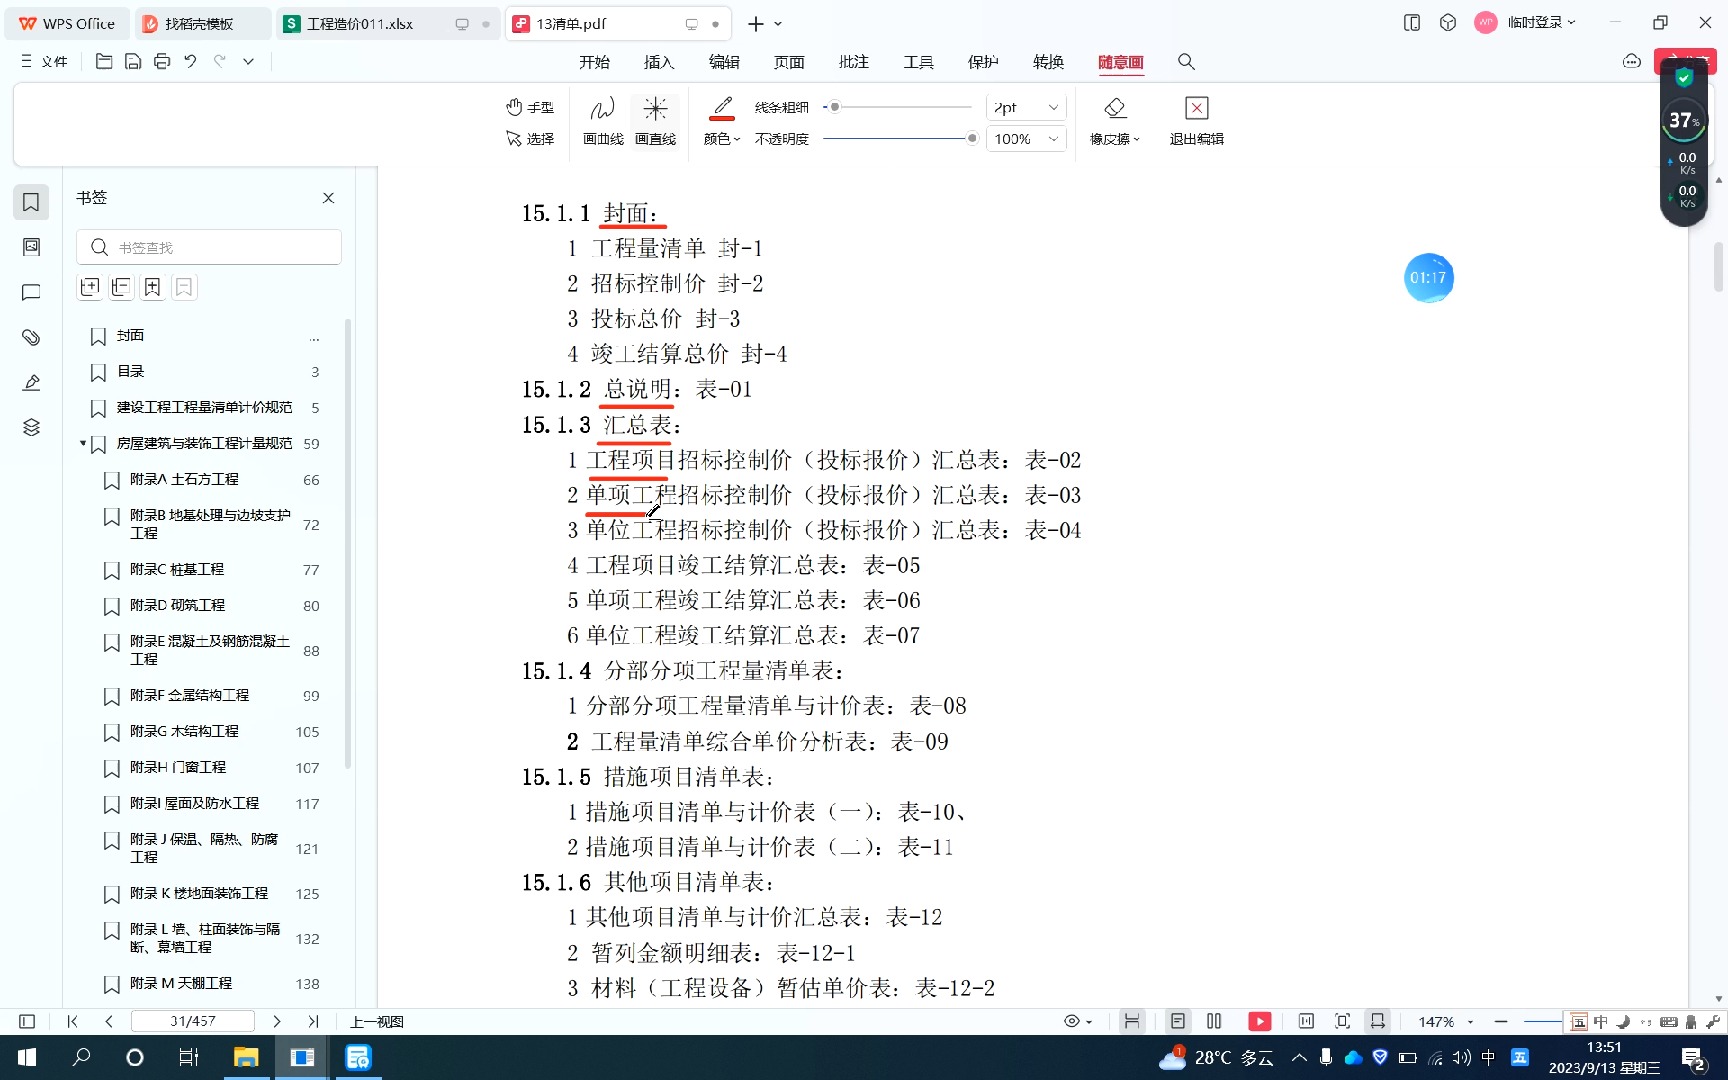1728x1080 pixels.
Task: Collapse all bookmarks icon
Action: tap(121, 288)
